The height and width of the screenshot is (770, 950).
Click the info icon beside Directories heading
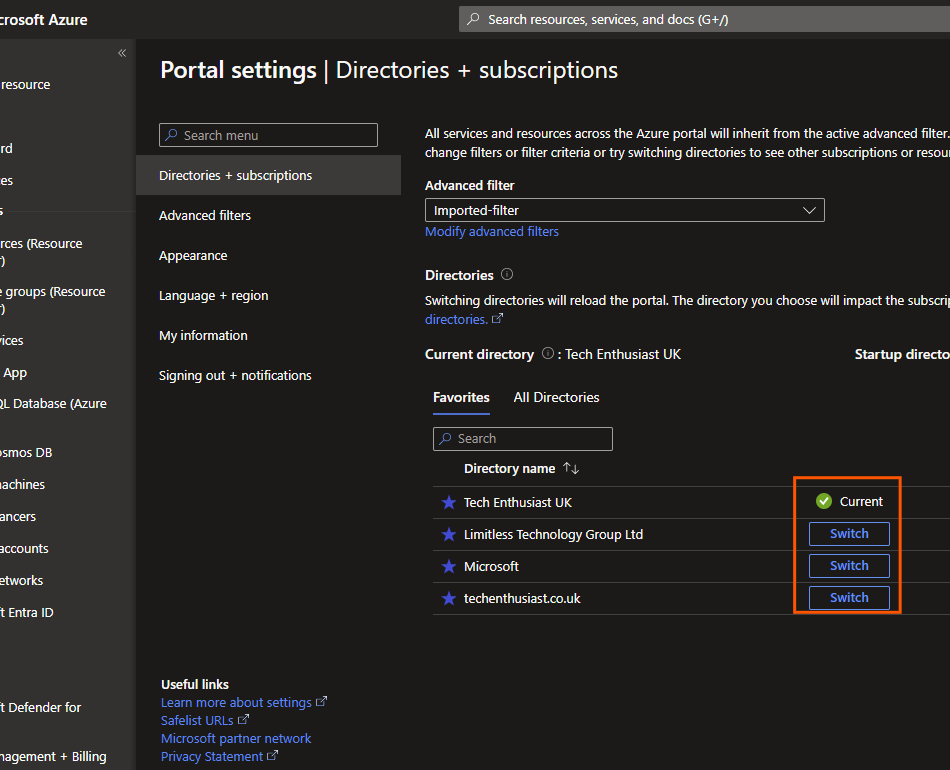click(x=507, y=274)
